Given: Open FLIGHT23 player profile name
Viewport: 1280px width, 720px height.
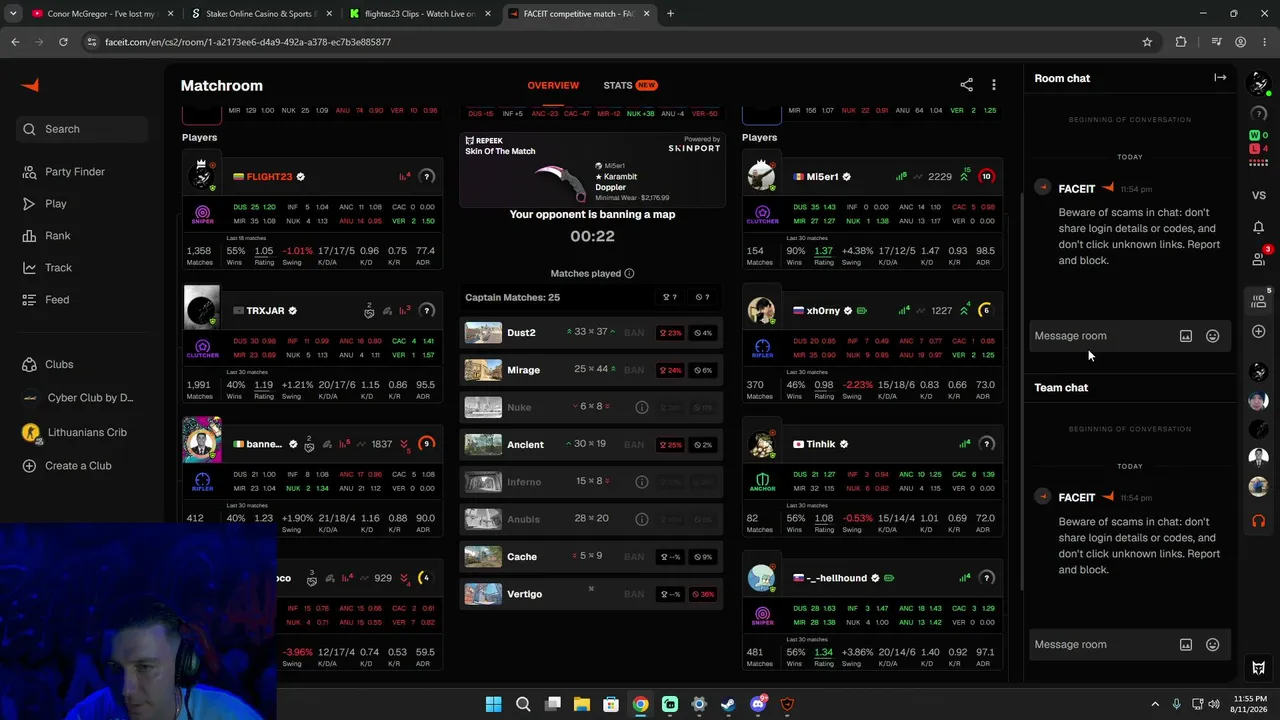Looking at the screenshot, I should (x=270, y=177).
